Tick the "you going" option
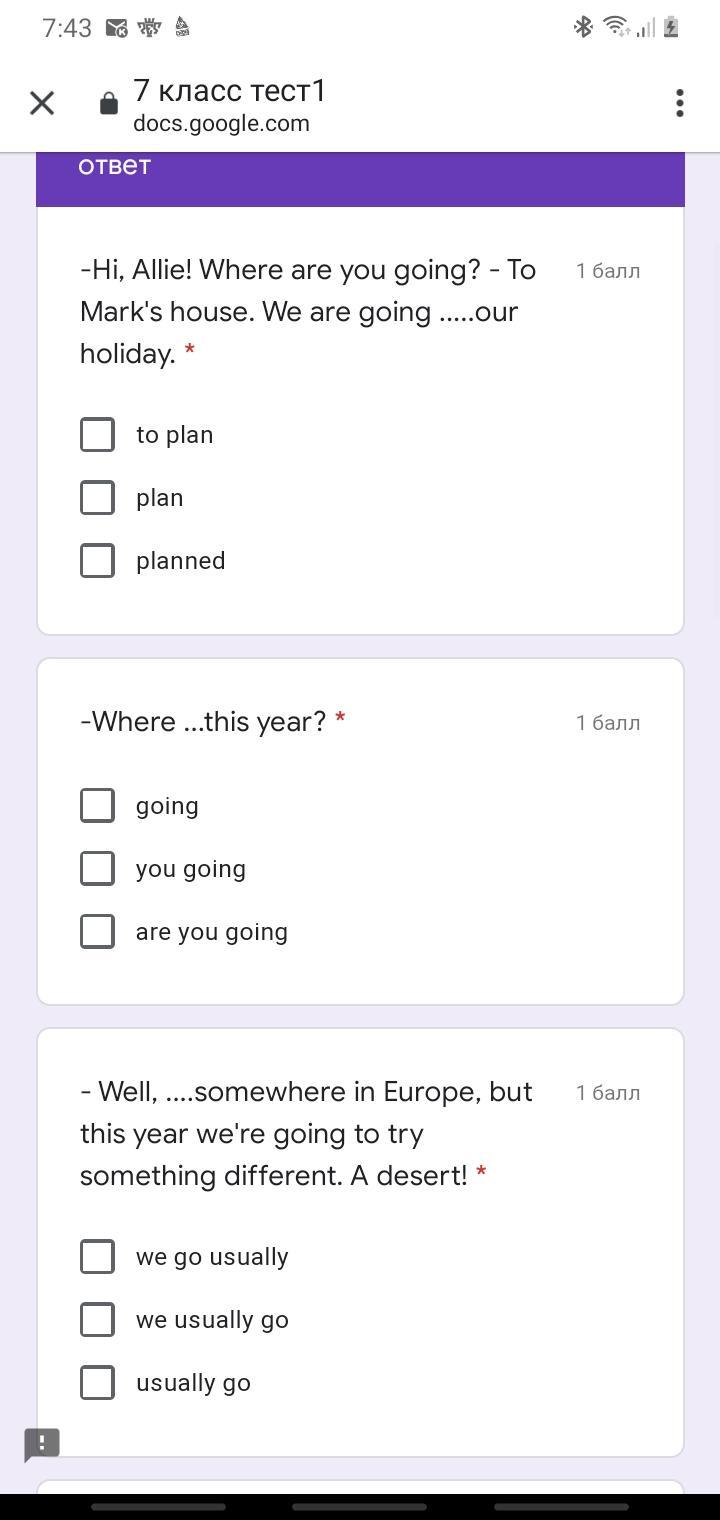 (97, 869)
